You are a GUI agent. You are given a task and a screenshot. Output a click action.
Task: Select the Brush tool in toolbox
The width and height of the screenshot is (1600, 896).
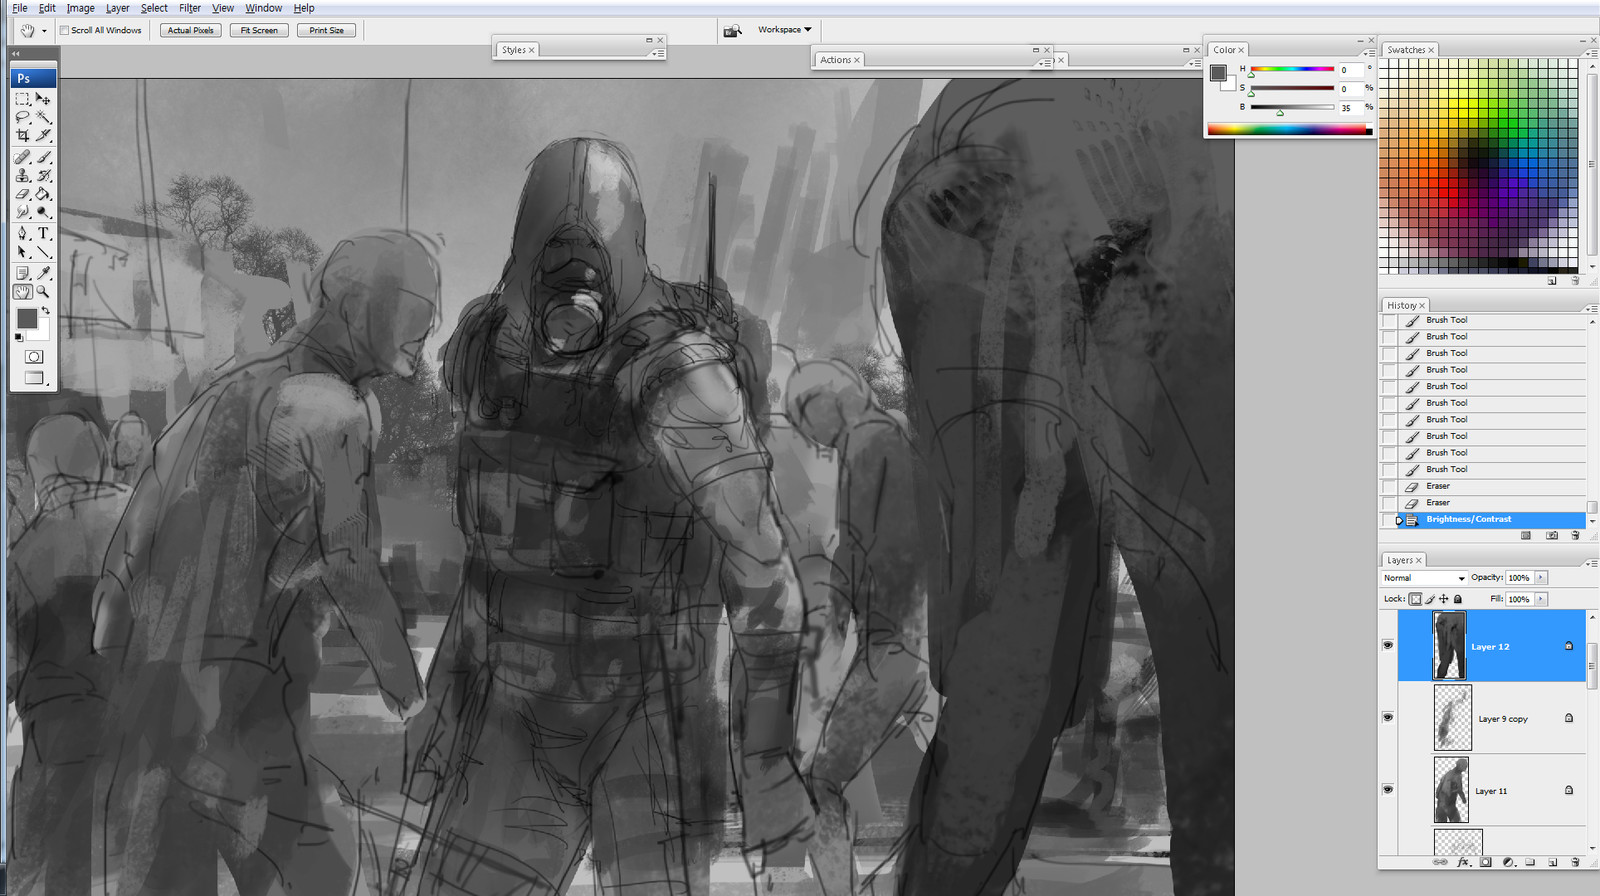(x=43, y=157)
